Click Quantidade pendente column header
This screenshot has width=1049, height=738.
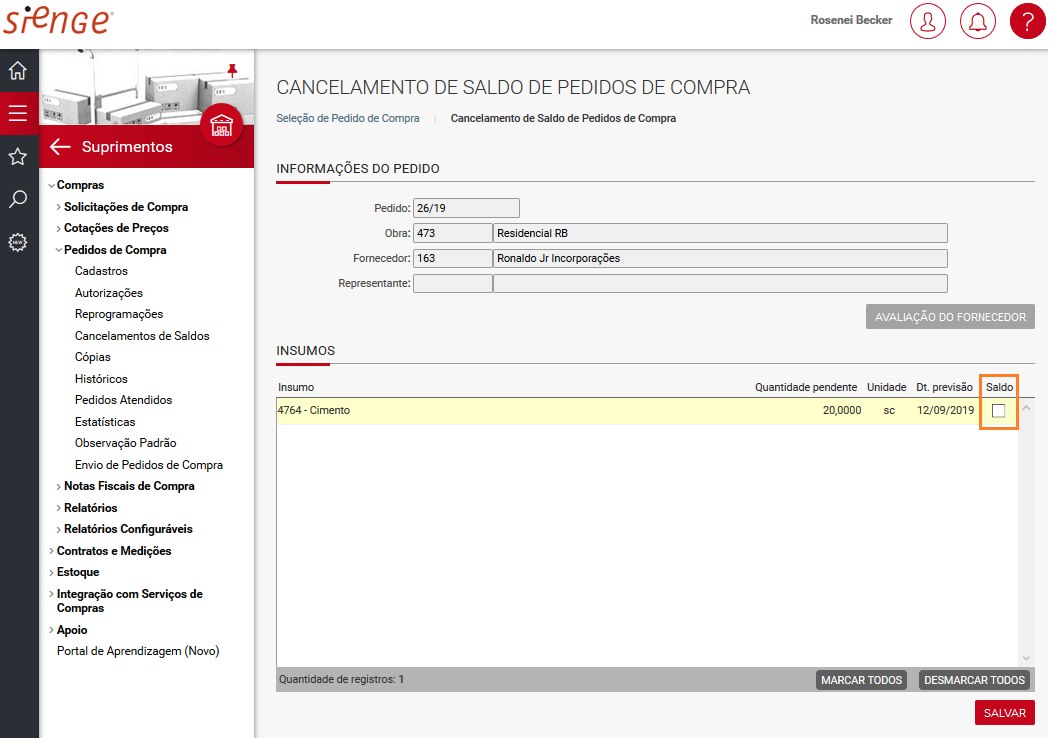click(x=805, y=387)
